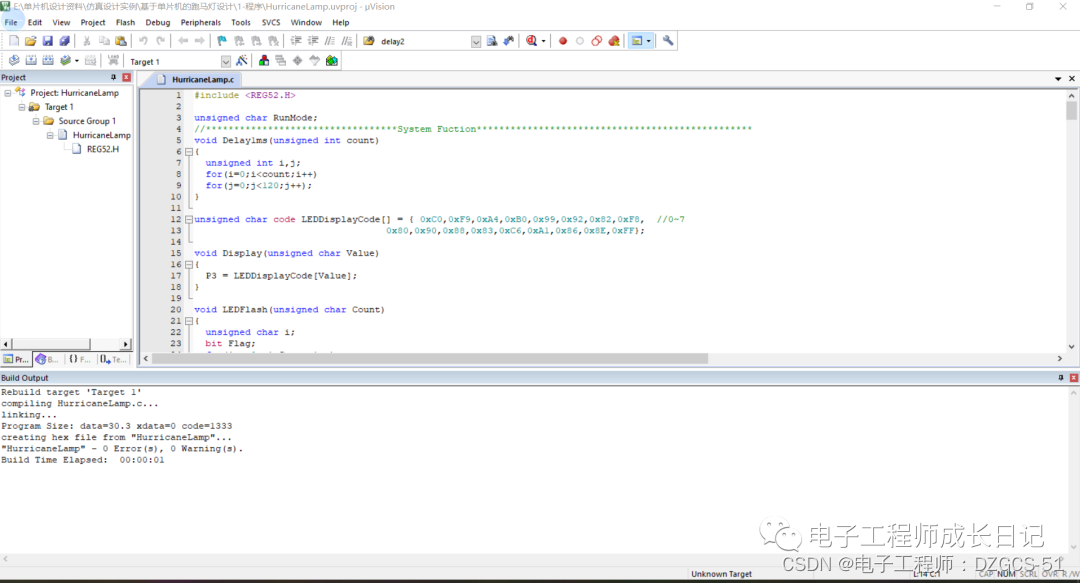Open a file with the folder icon

30,41
